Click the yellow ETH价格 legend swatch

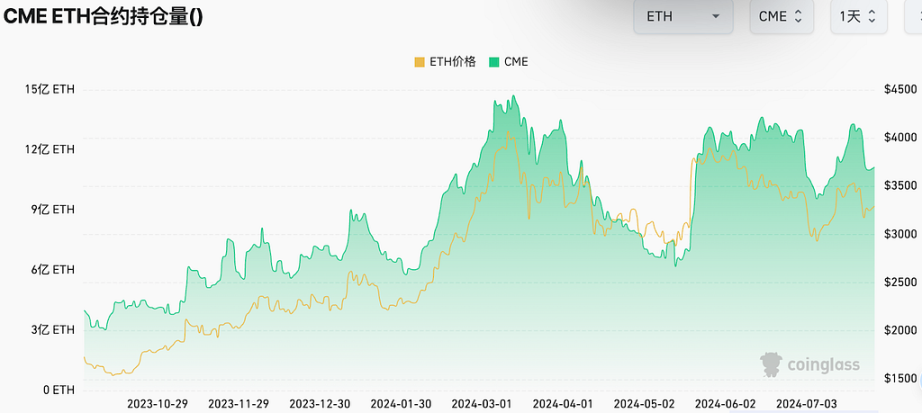(x=419, y=62)
